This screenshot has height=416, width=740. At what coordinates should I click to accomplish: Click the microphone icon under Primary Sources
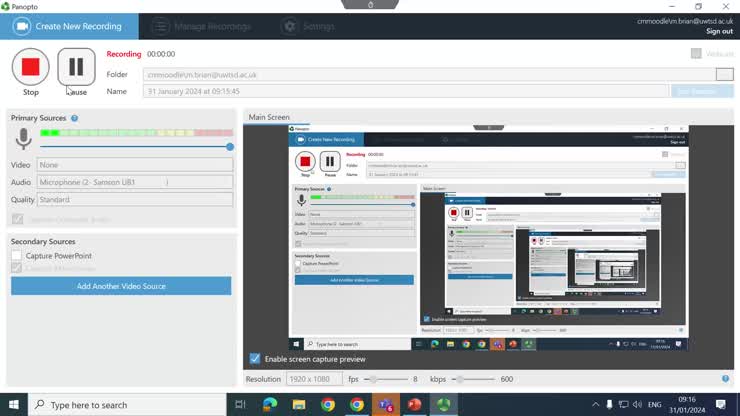point(23,140)
